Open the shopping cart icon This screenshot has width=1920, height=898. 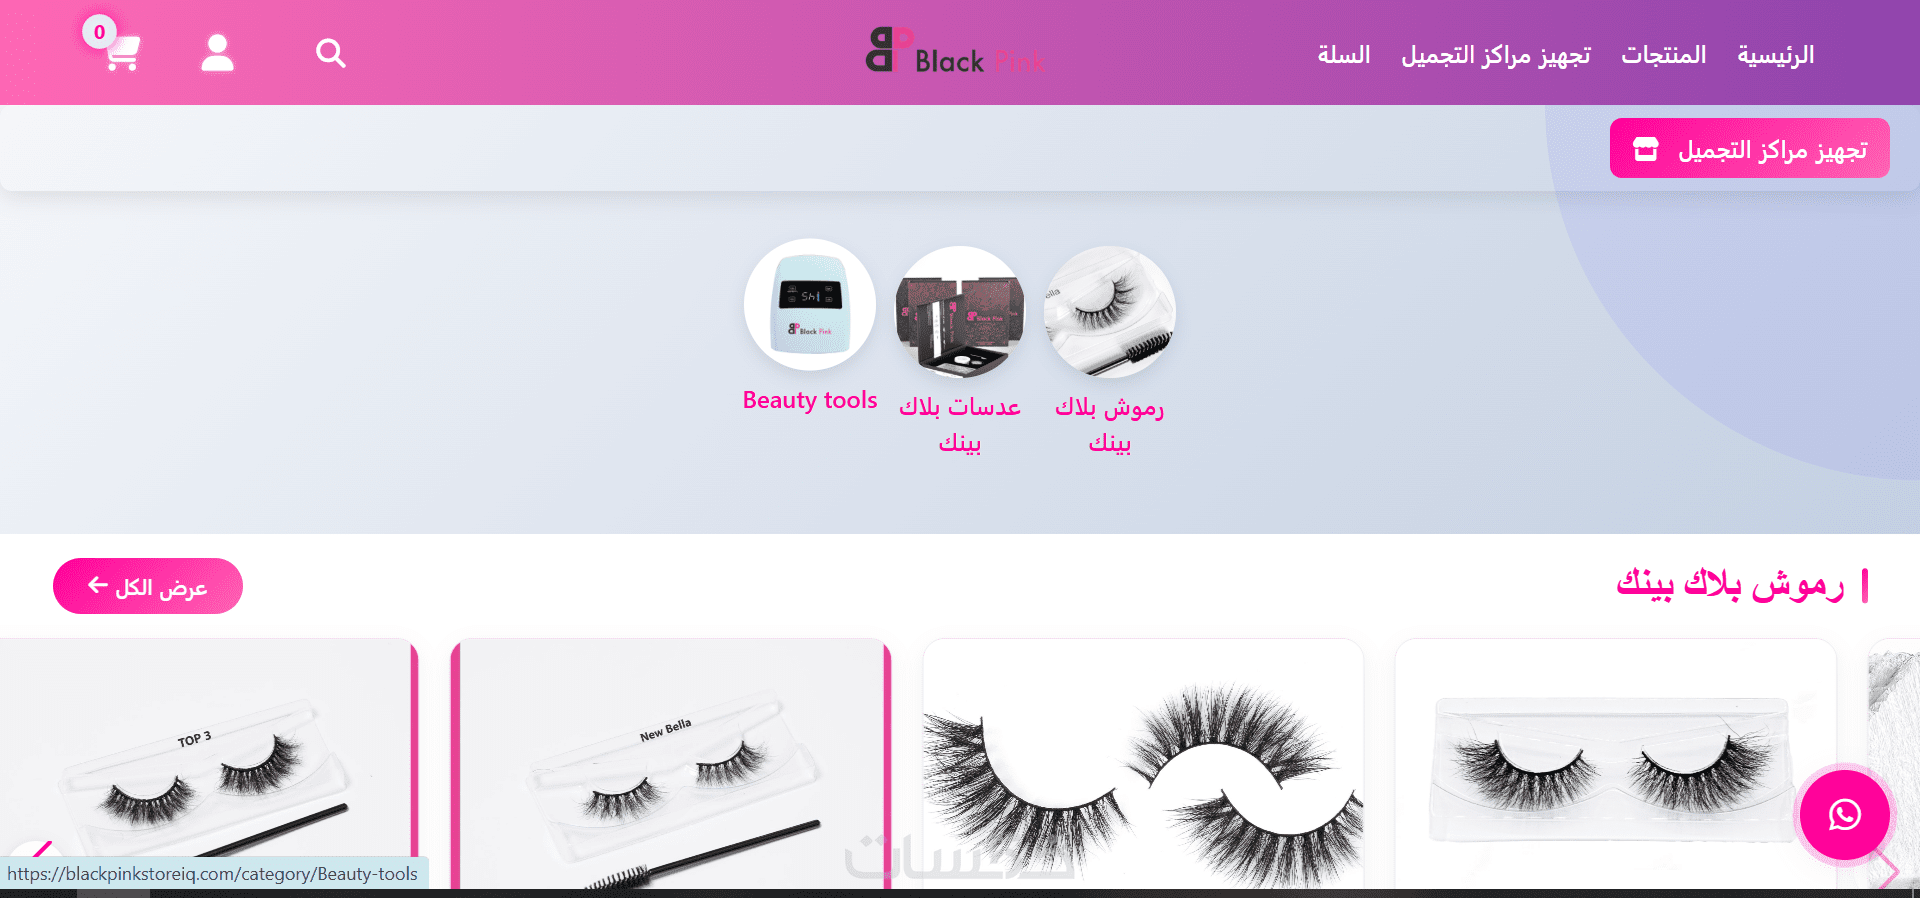122,54
